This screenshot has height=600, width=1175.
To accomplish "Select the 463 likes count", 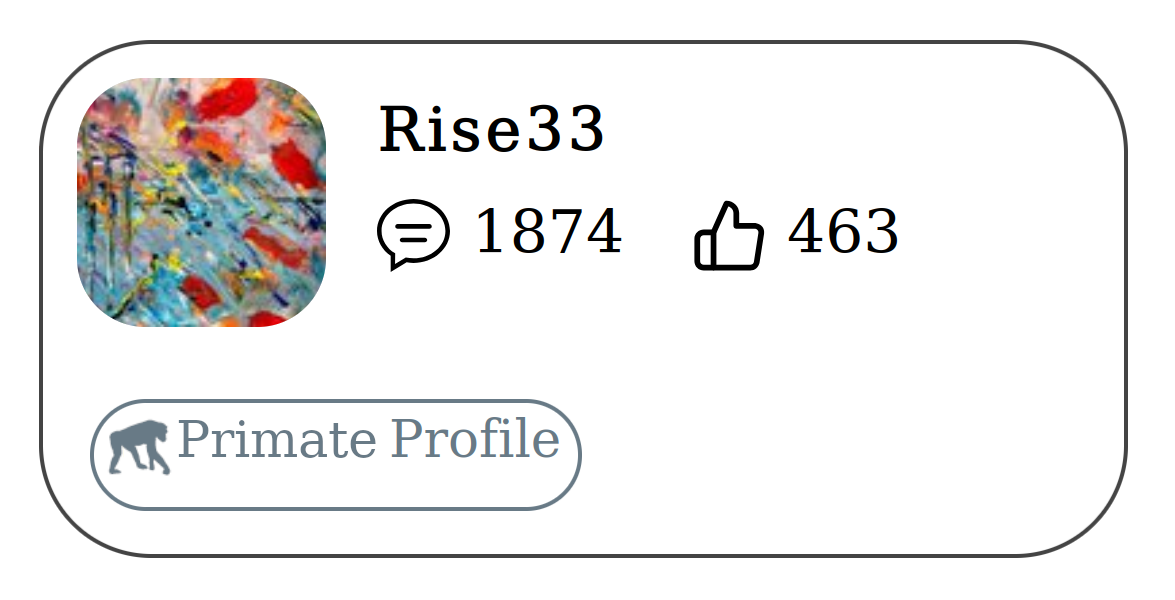I will click(843, 233).
